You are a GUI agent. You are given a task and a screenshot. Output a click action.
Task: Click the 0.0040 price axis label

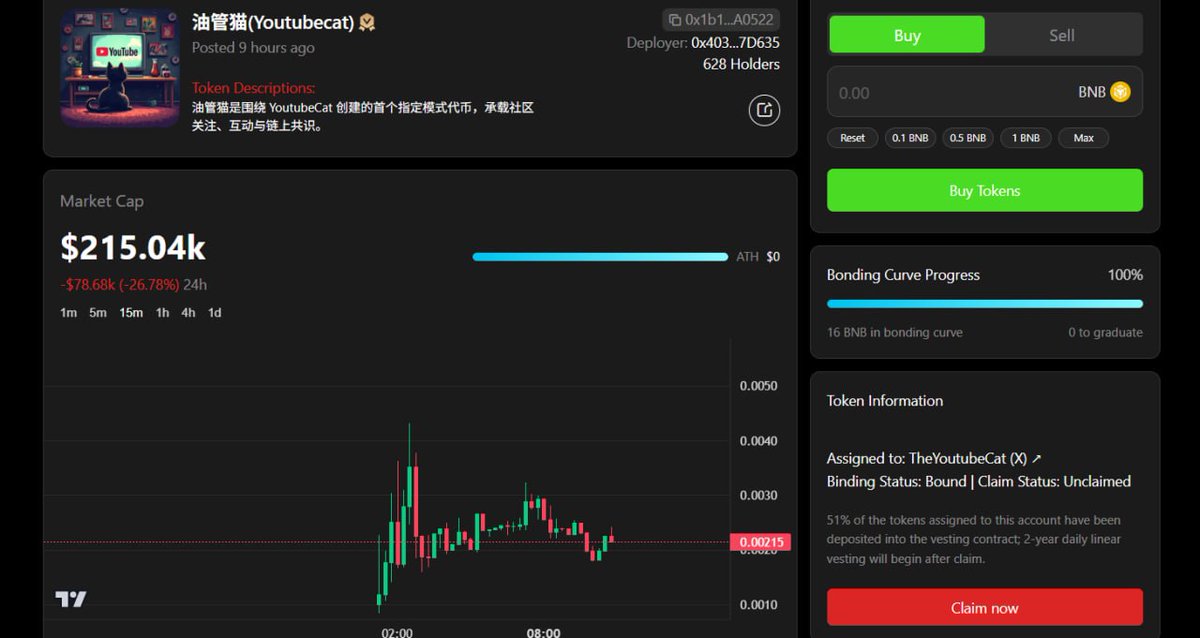[x=758, y=441]
